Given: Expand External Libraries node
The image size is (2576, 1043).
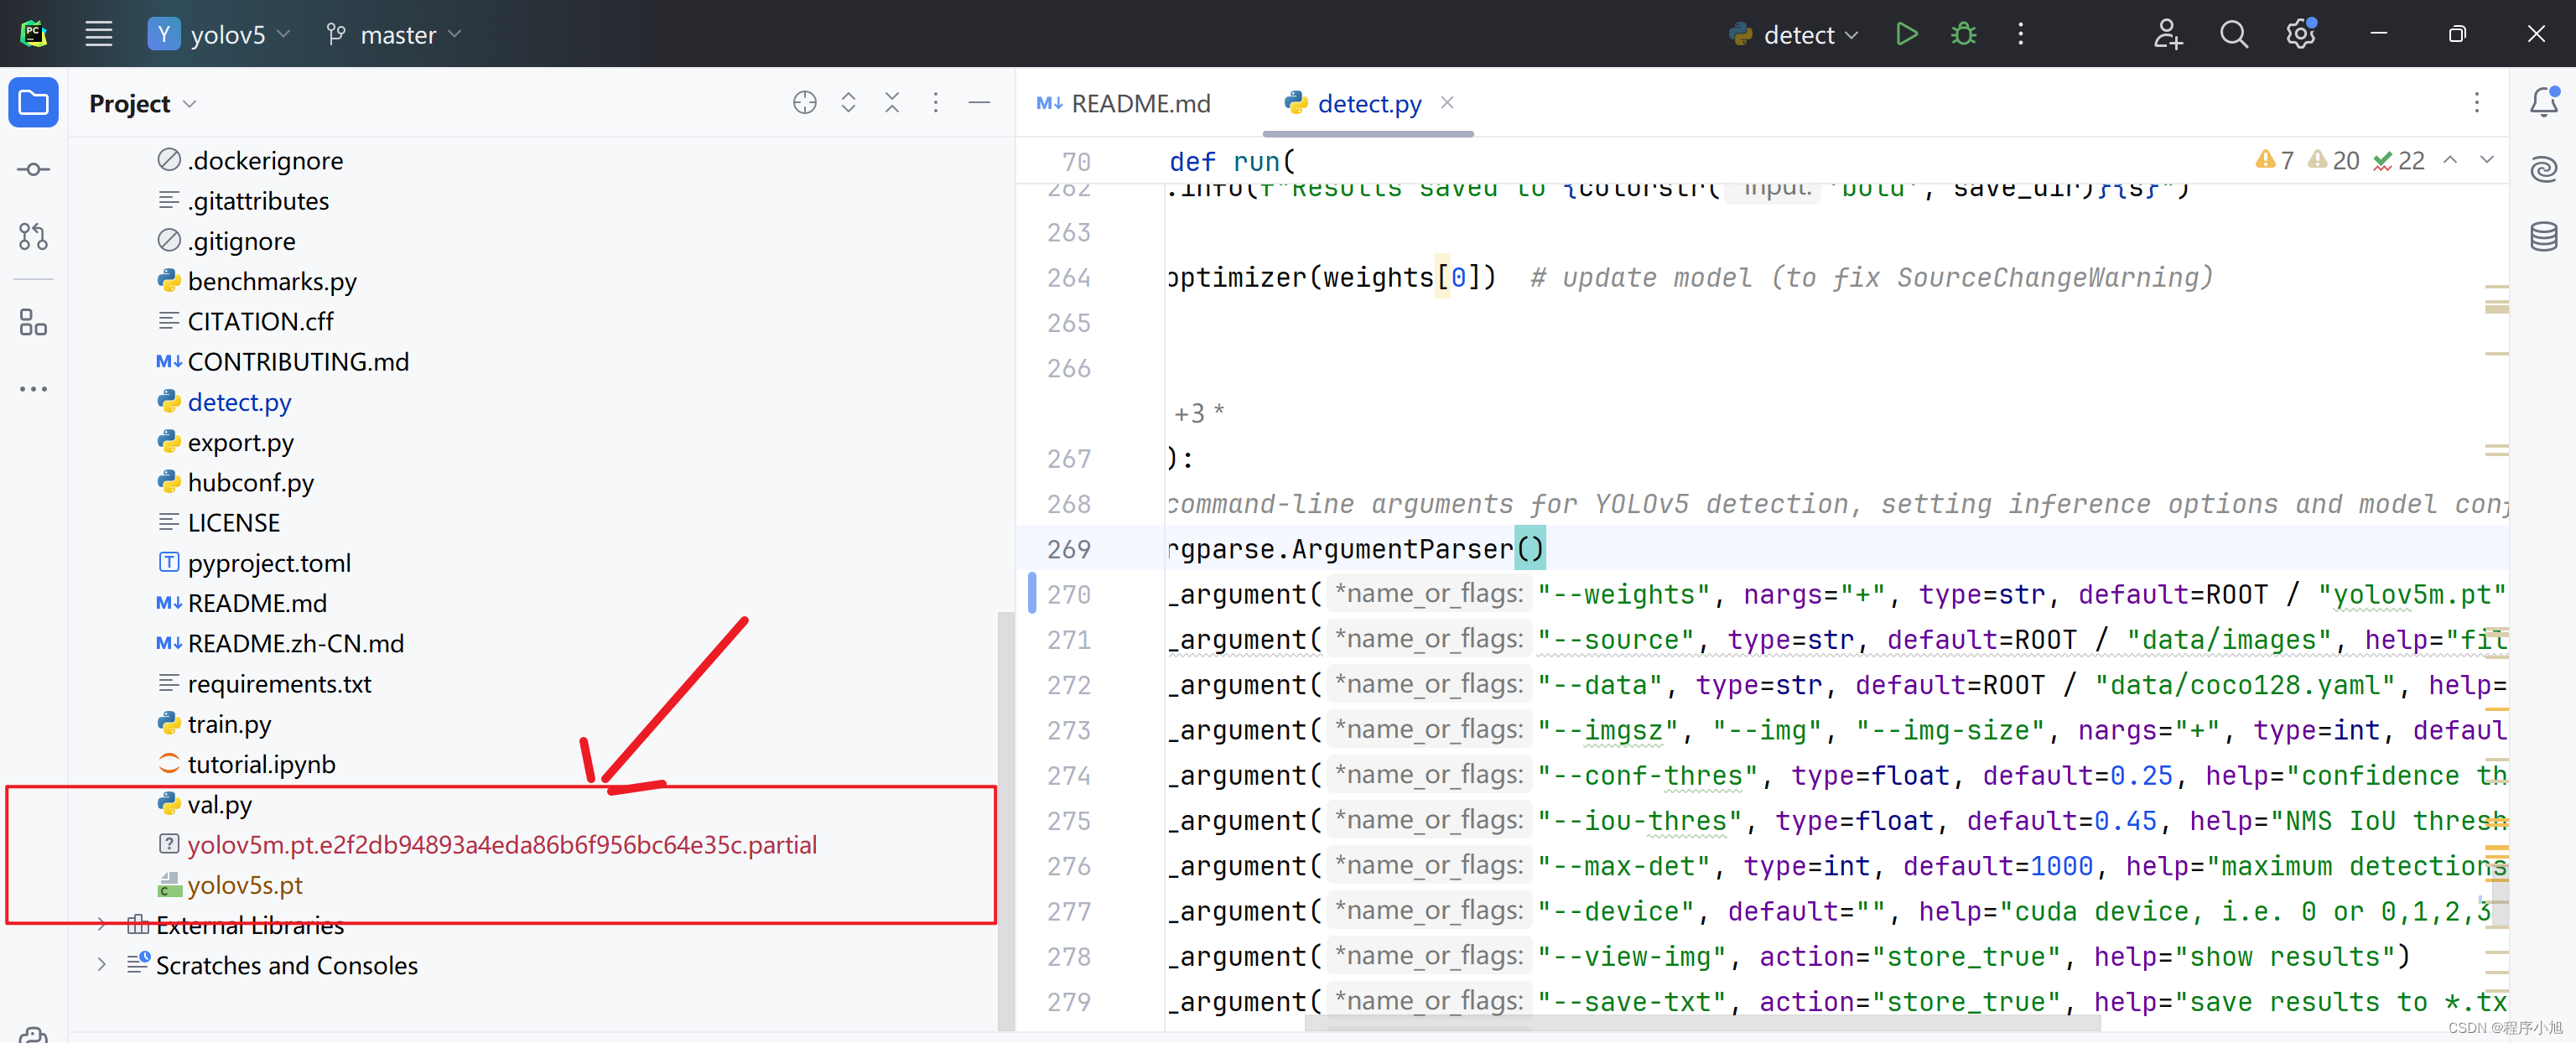Looking at the screenshot, I should click(x=101, y=925).
